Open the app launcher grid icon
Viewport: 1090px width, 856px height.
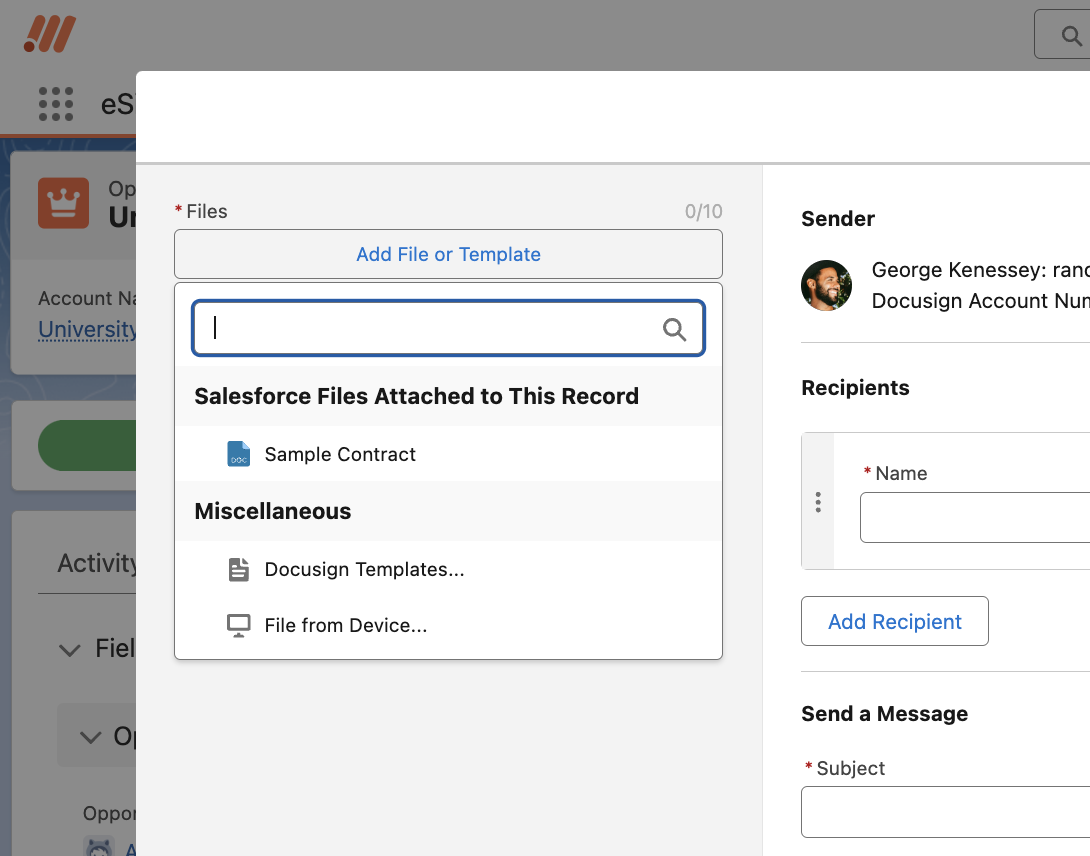tap(56, 104)
